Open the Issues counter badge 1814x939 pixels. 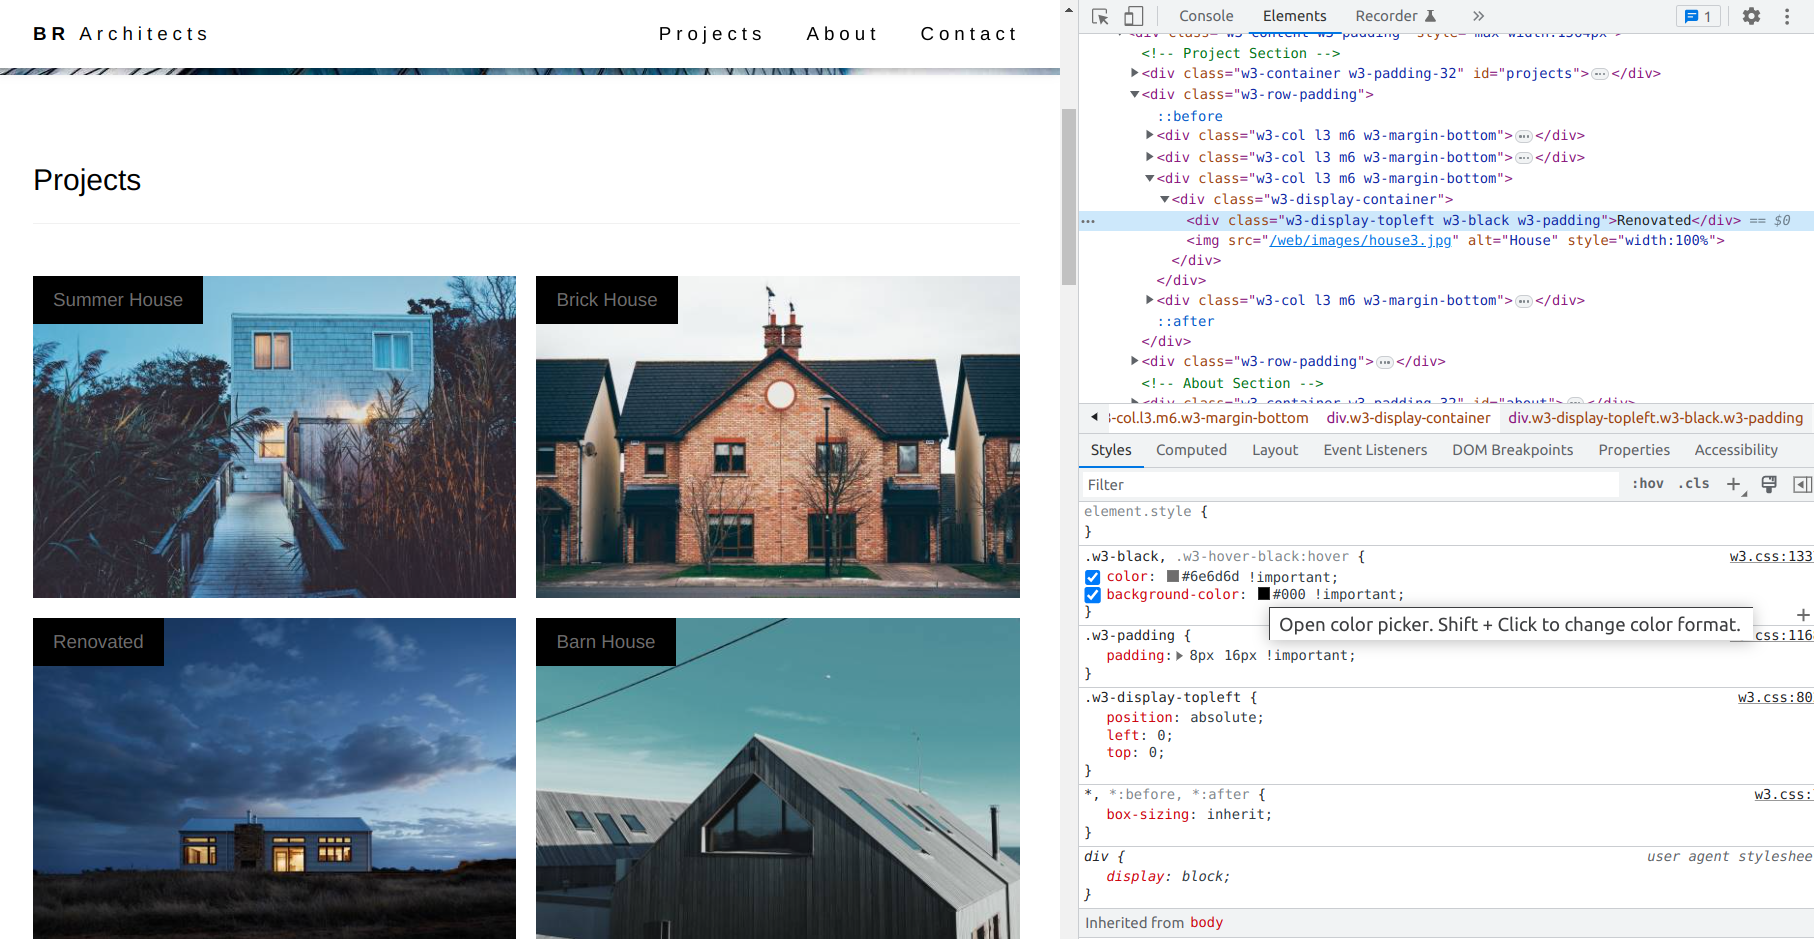(1697, 16)
